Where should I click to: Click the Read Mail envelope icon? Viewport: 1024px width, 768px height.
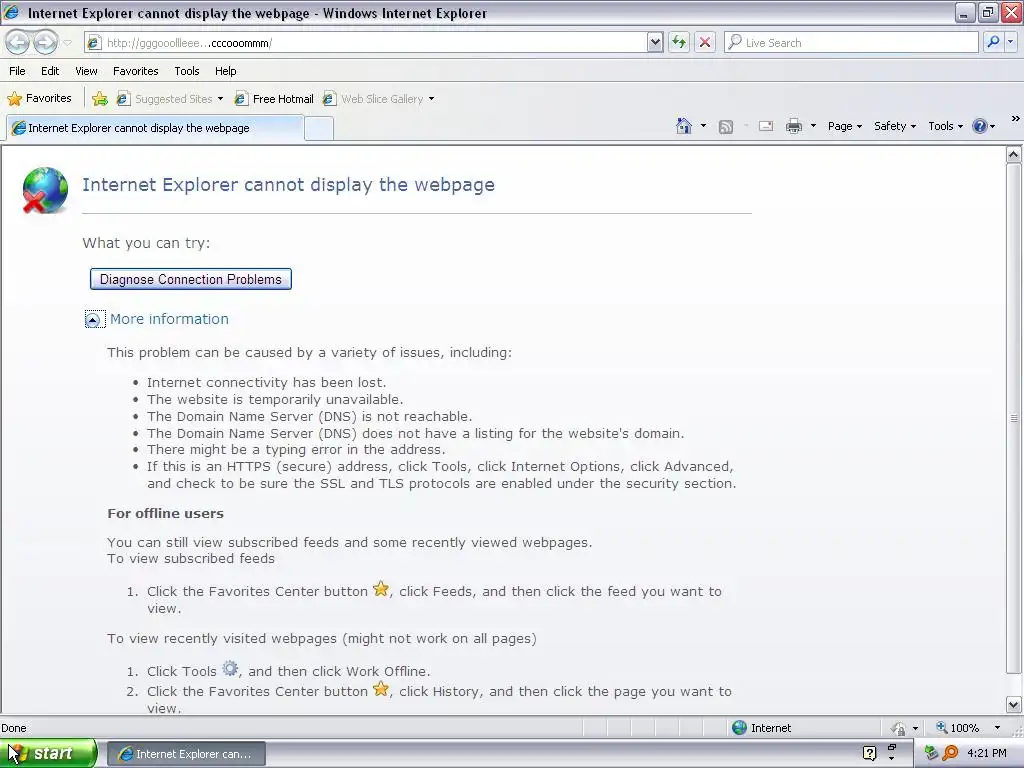tap(766, 126)
